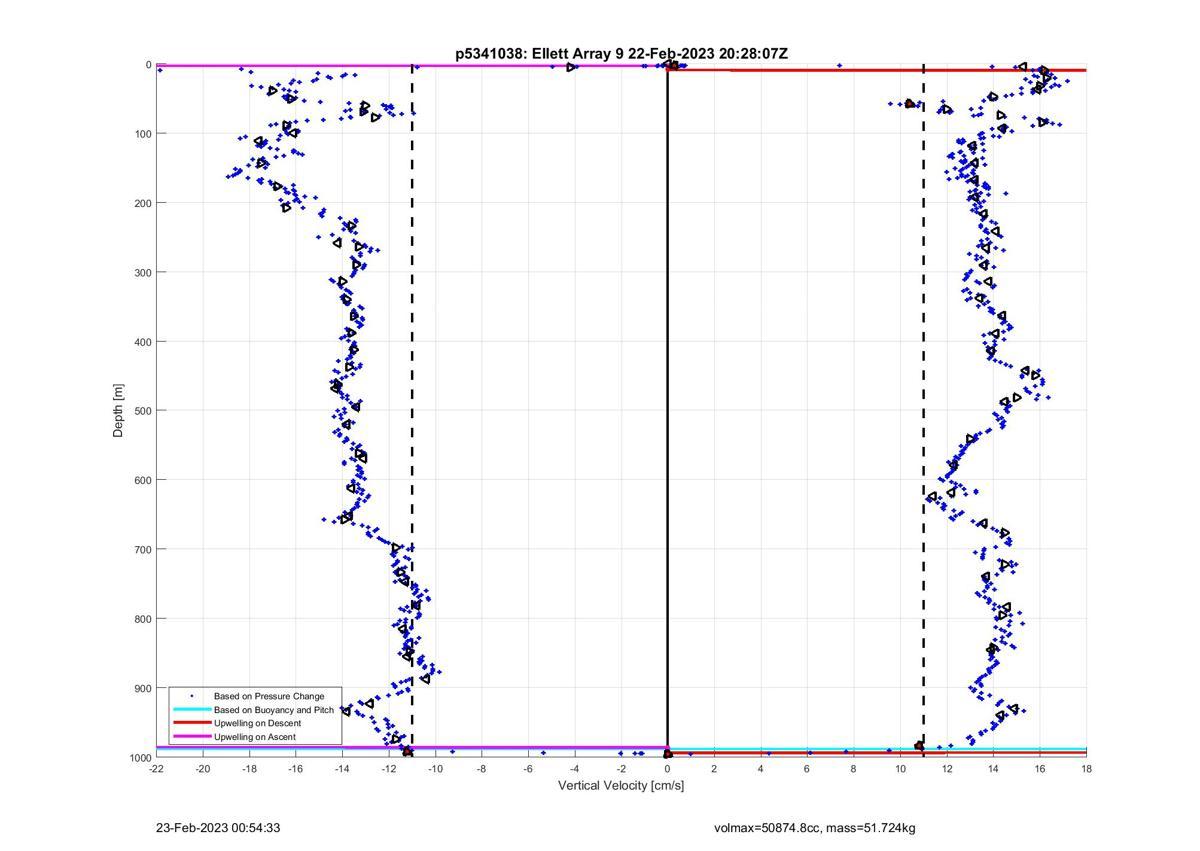Click the x-axis tick label '8'
Image resolution: width=1200 pixels, height=851 pixels.
(x=854, y=769)
